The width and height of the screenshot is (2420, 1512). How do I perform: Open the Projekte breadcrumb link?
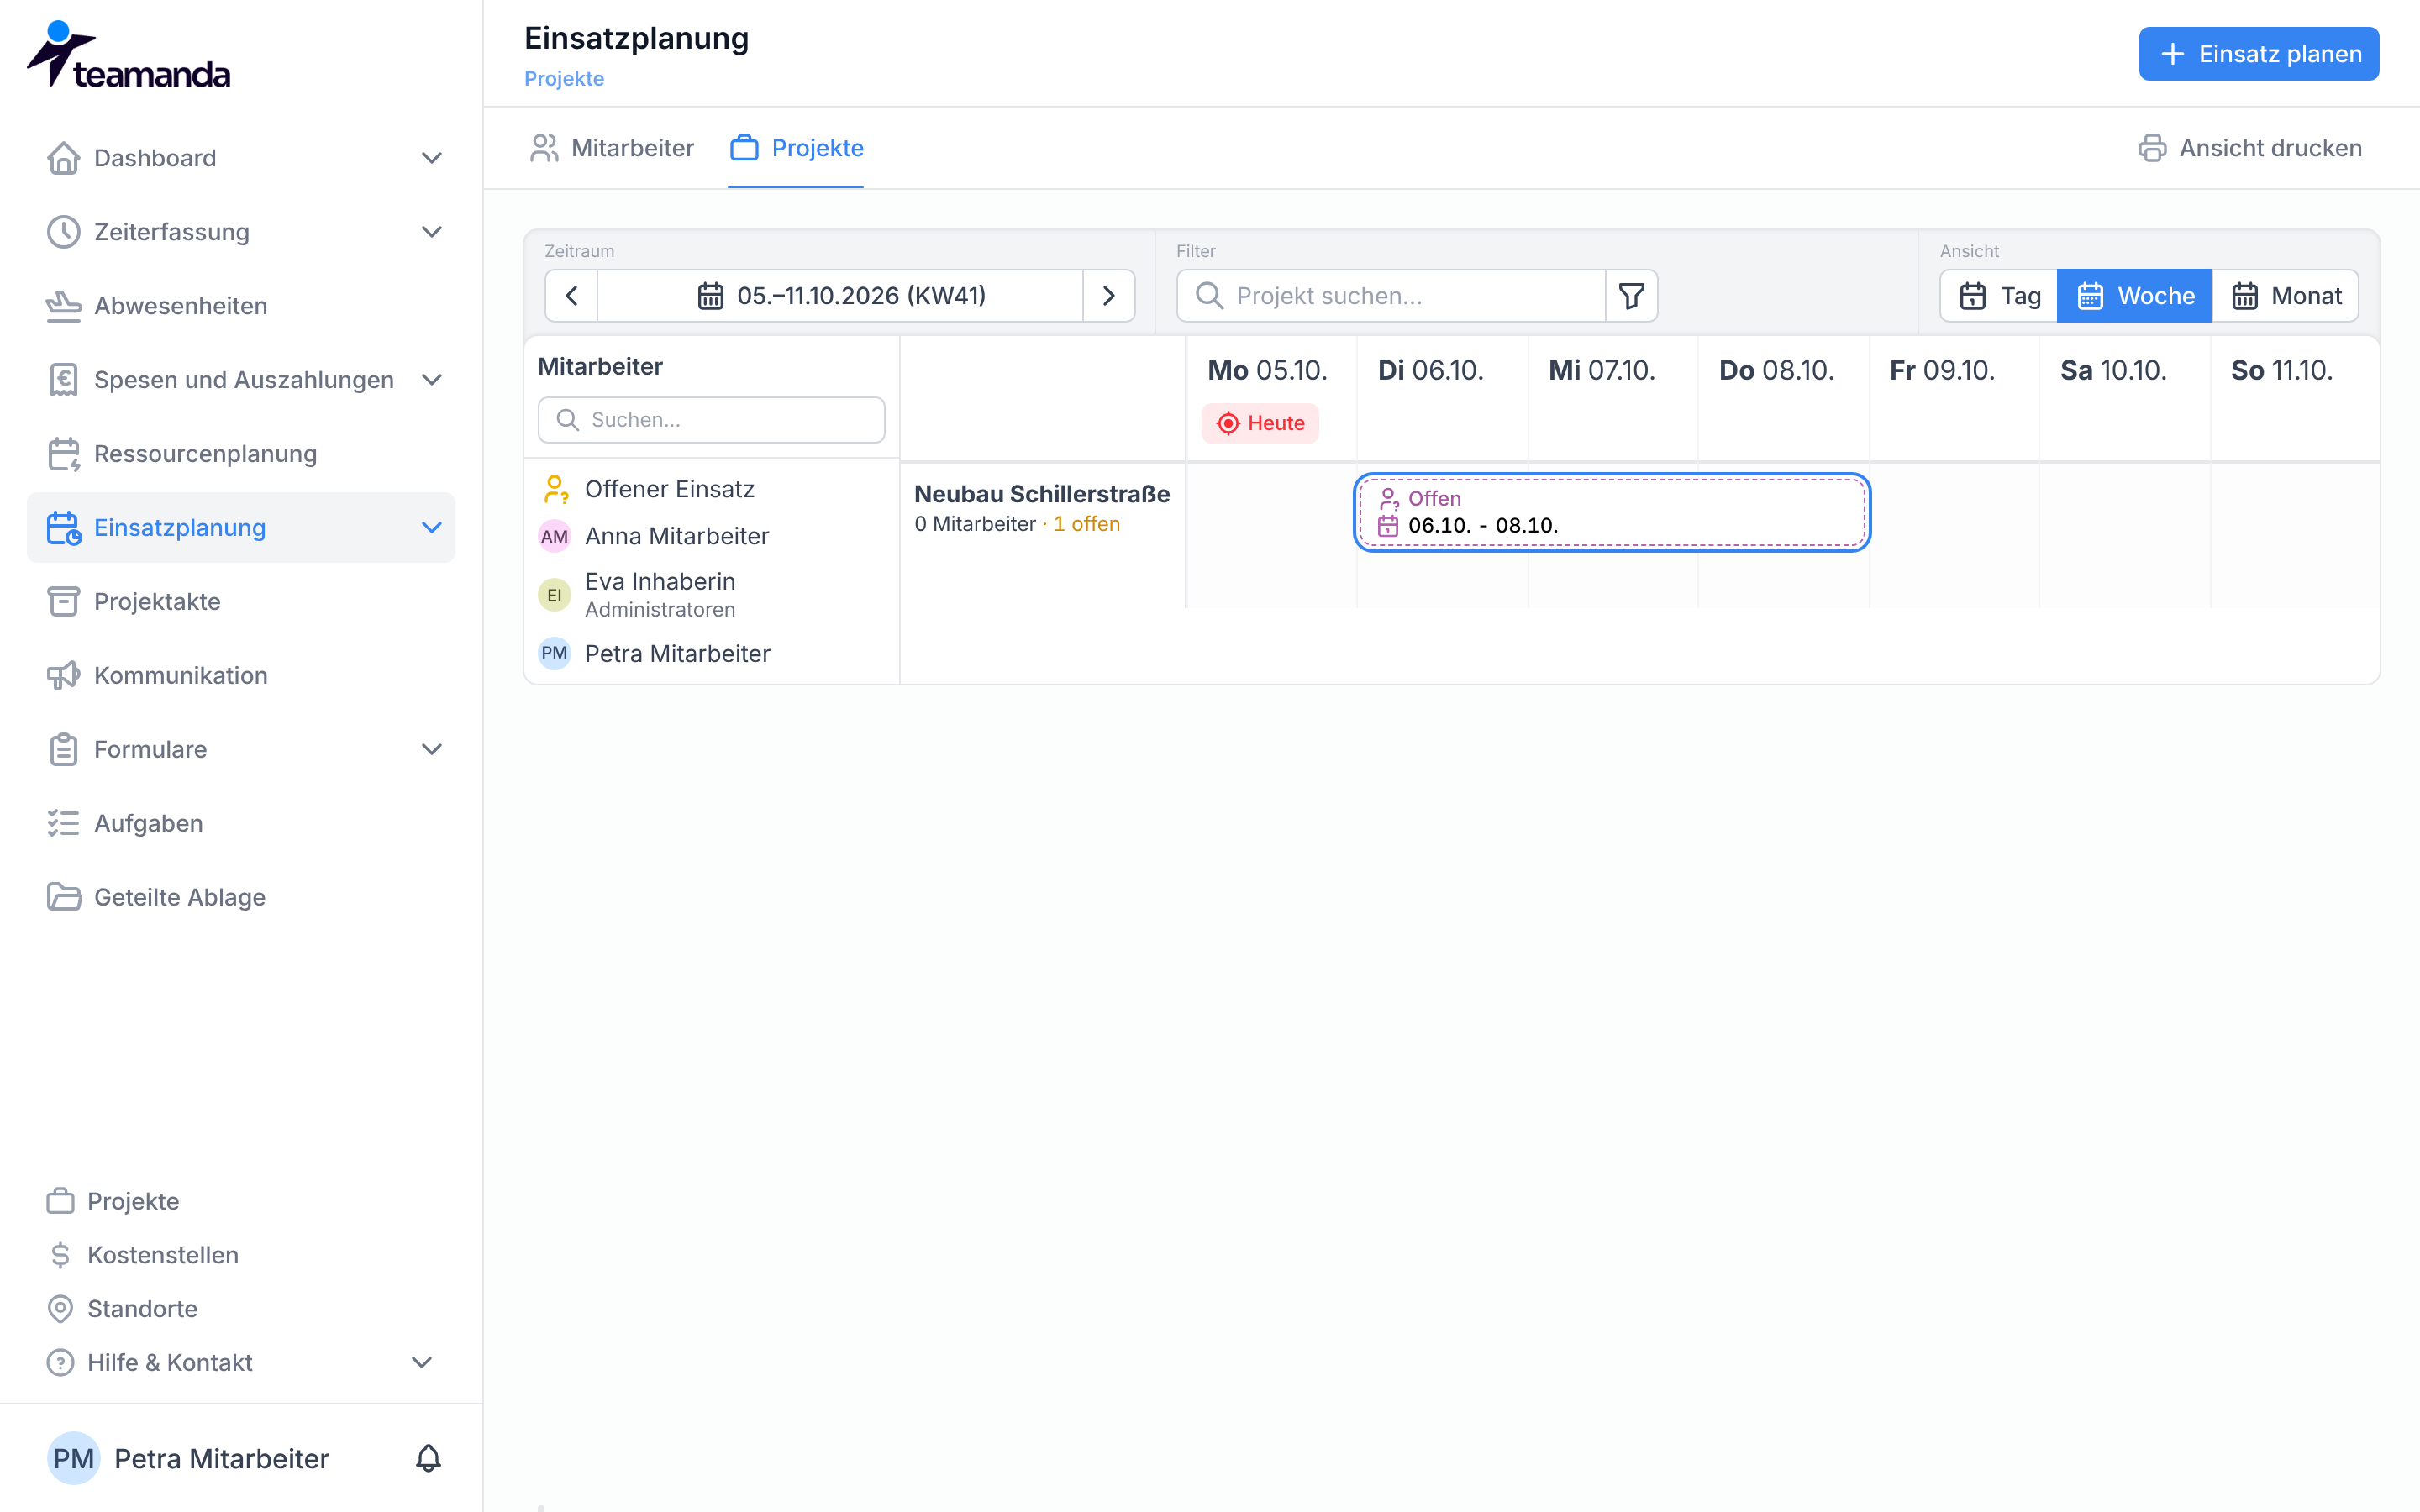(x=564, y=78)
